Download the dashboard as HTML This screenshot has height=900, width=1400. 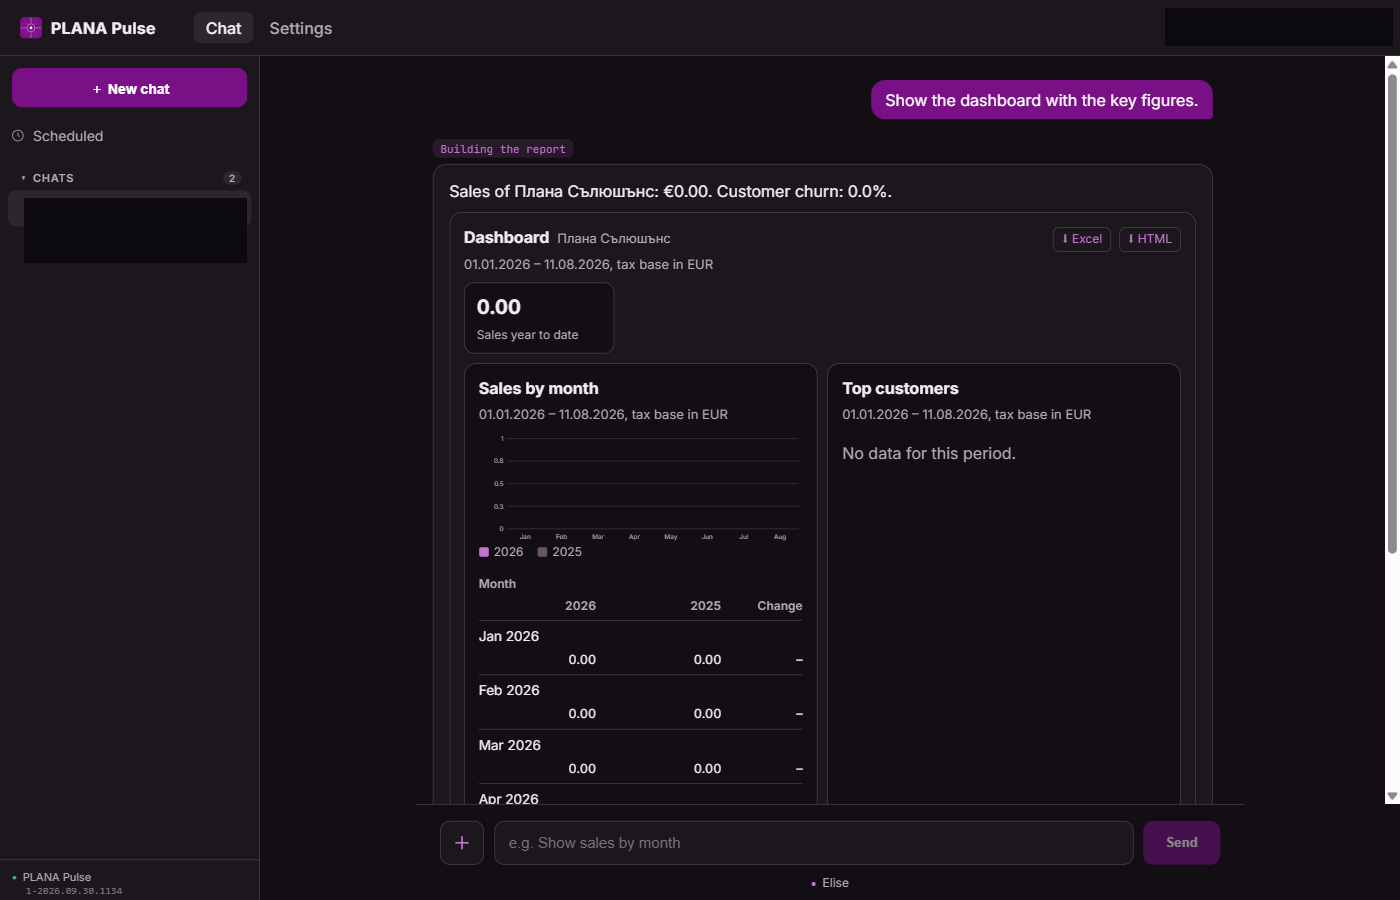point(1150,239)
